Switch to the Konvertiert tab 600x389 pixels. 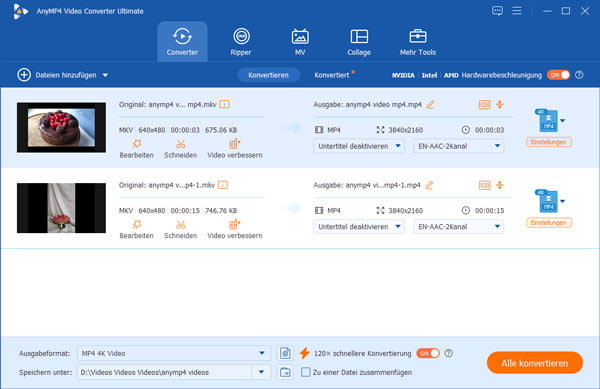click(332, 75)
